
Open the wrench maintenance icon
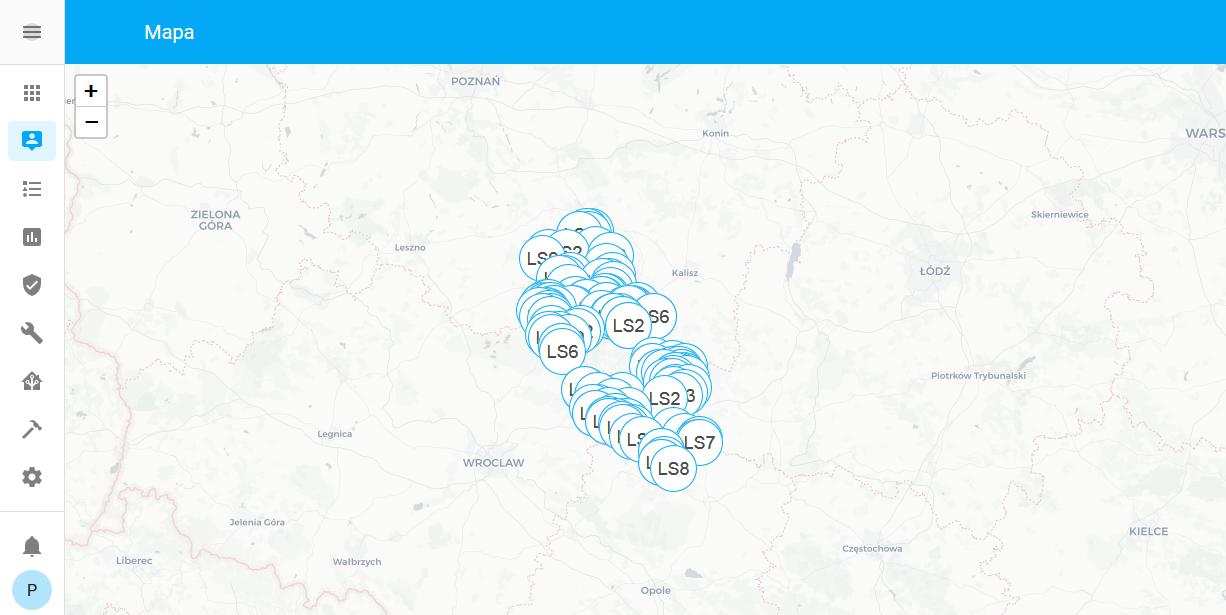pos(32,333)
